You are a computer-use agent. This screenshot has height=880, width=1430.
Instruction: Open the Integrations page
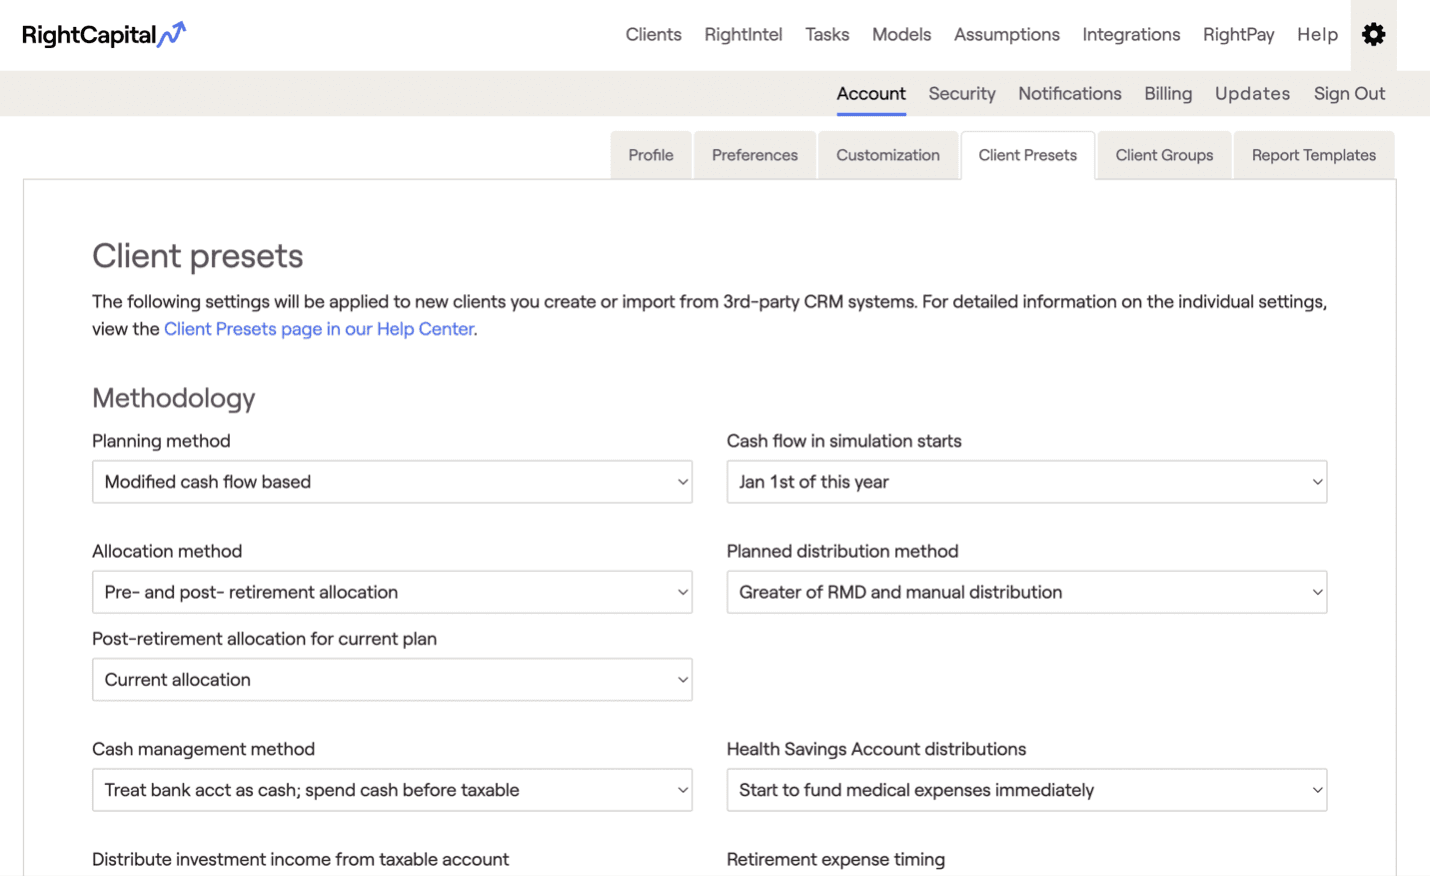click(1131, 35)
